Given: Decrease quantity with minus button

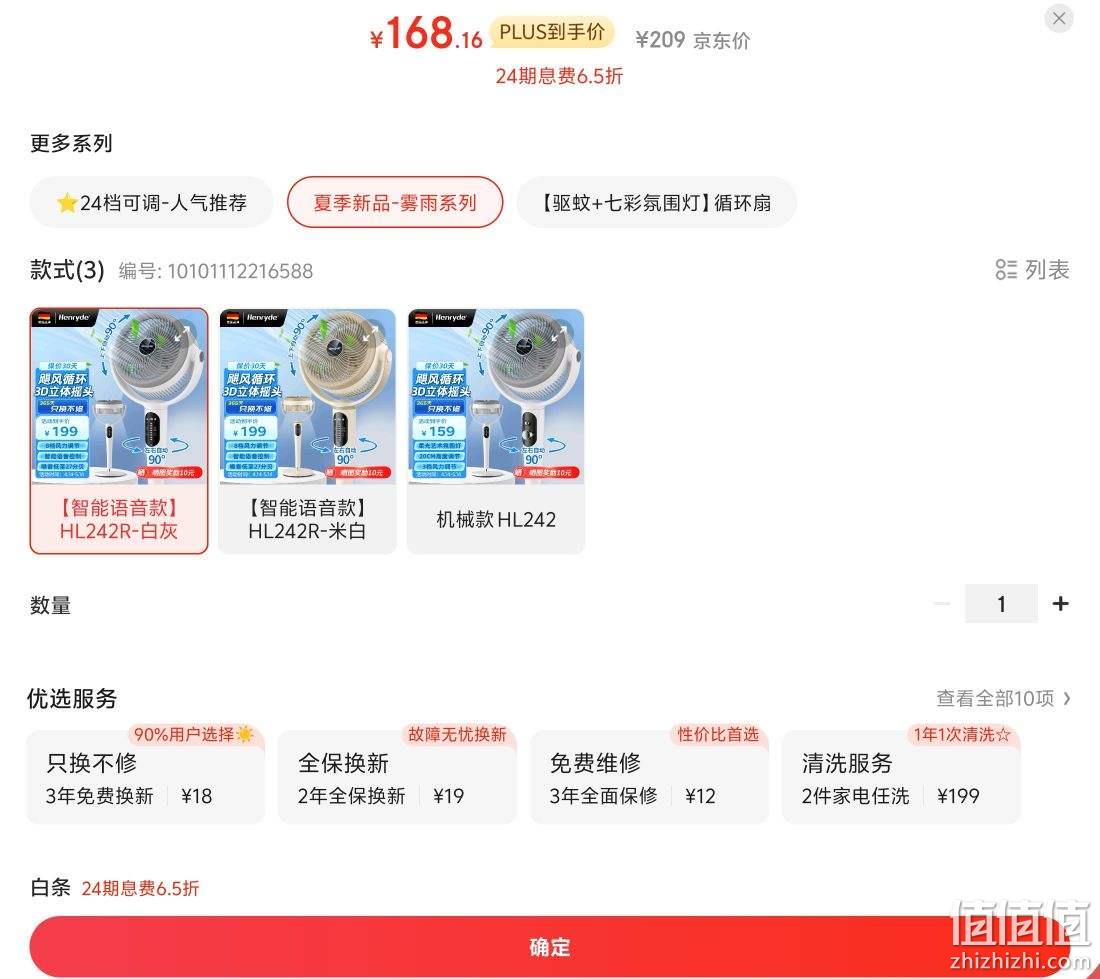Looking at the screenshot, I should coord(942,603).
